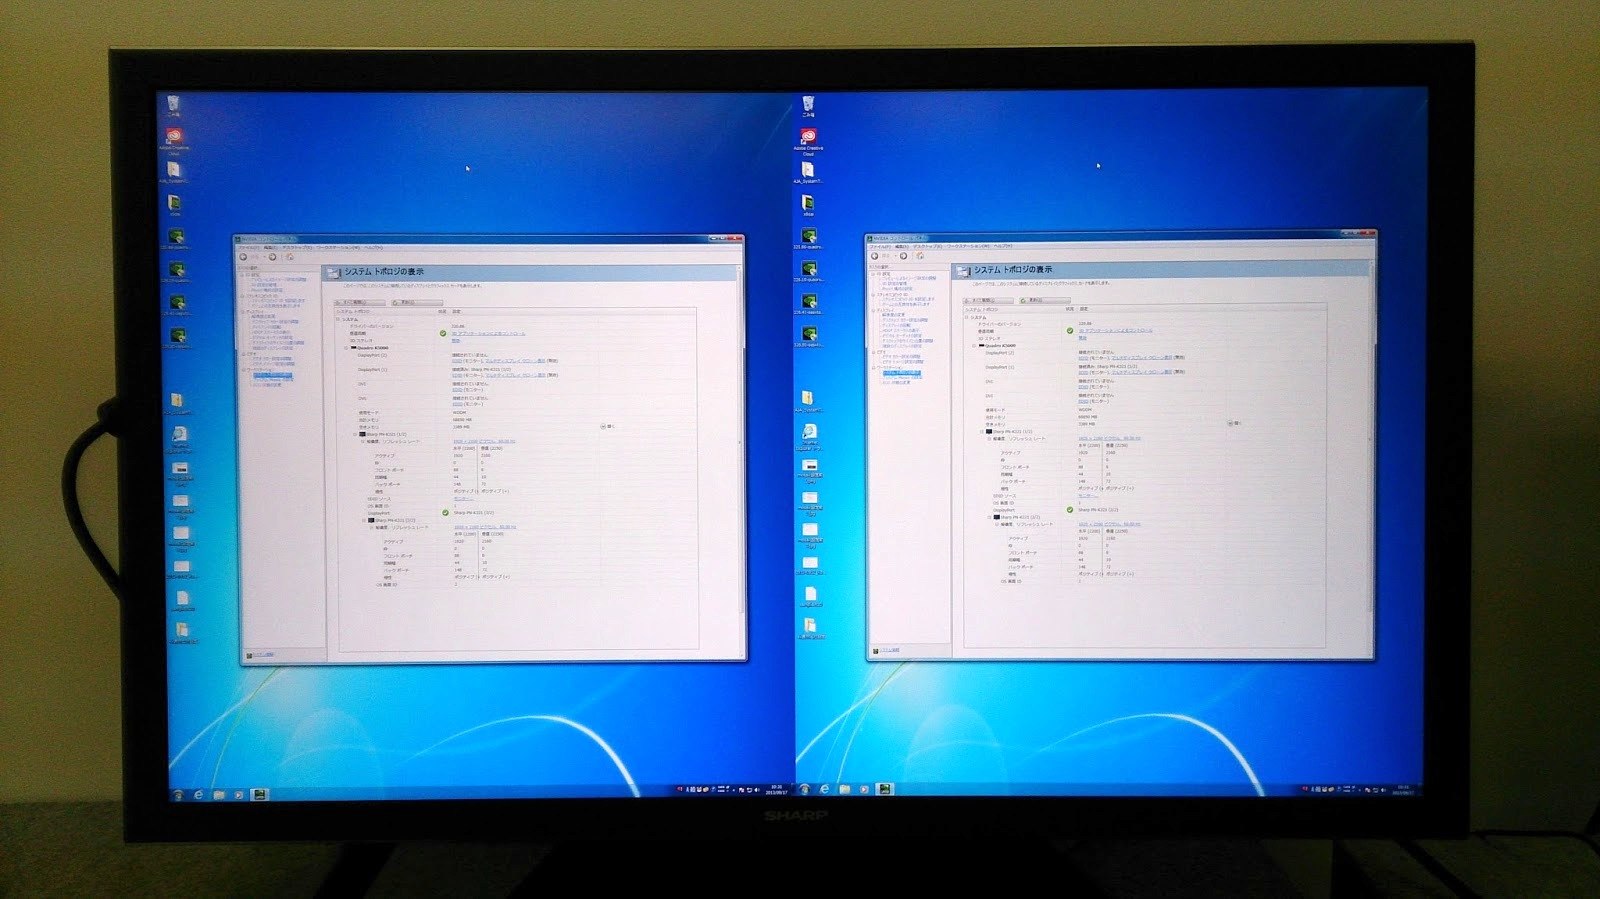Open the ヘルプ menu in left NVIDIA window
The image size is (1600, 899).
coord(373,247)
